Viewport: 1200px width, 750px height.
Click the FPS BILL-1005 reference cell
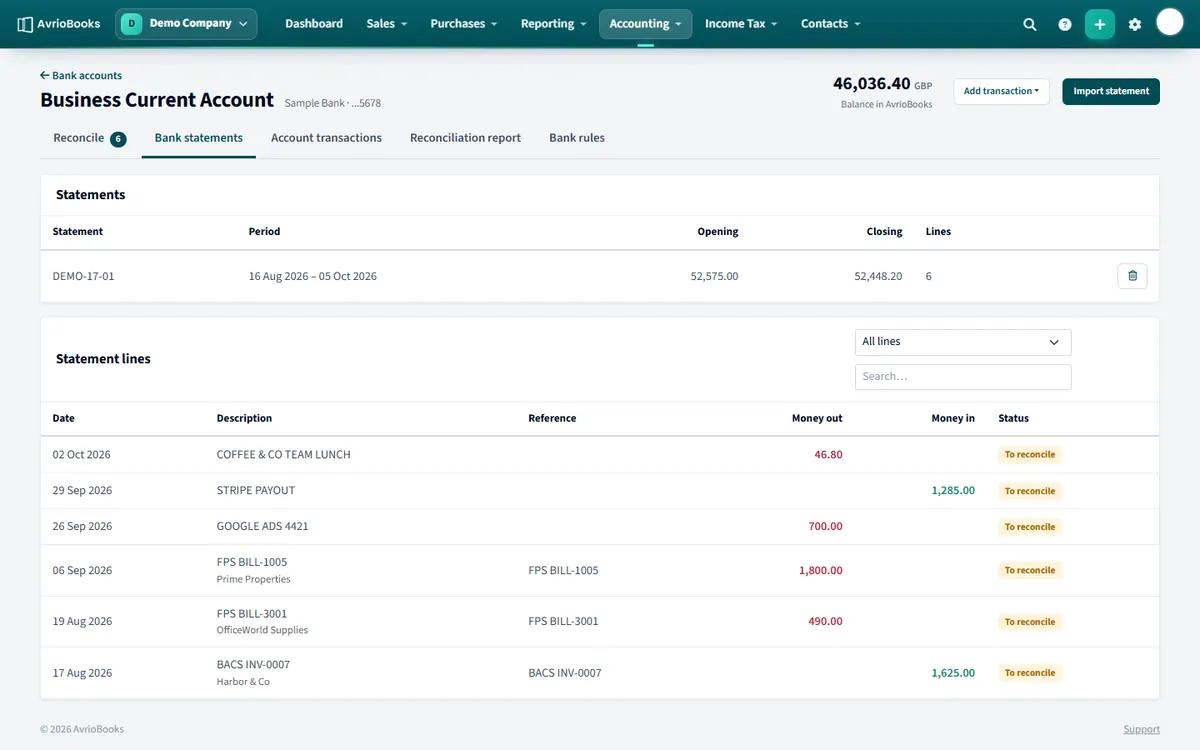(x=564, y=570)
